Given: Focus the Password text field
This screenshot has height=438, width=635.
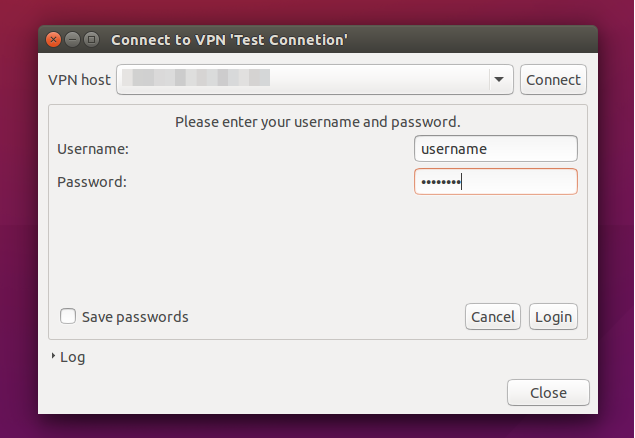Looking at the screenshot, I should tap(496, 182).
